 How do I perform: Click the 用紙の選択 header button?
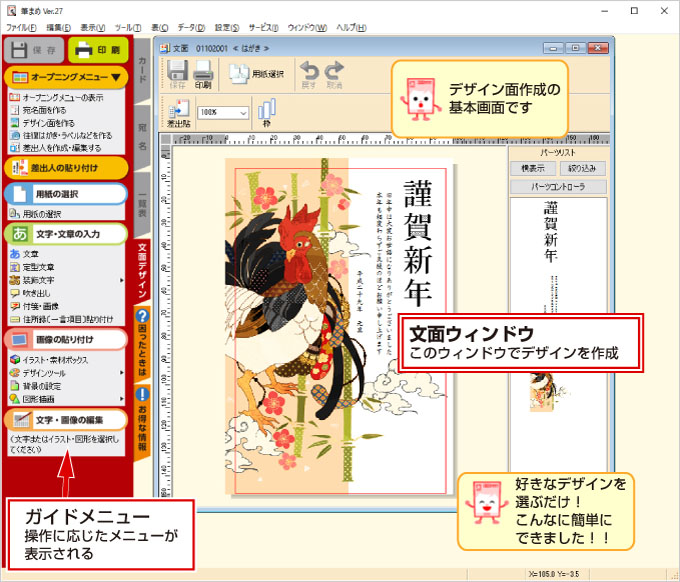[66, 194]
